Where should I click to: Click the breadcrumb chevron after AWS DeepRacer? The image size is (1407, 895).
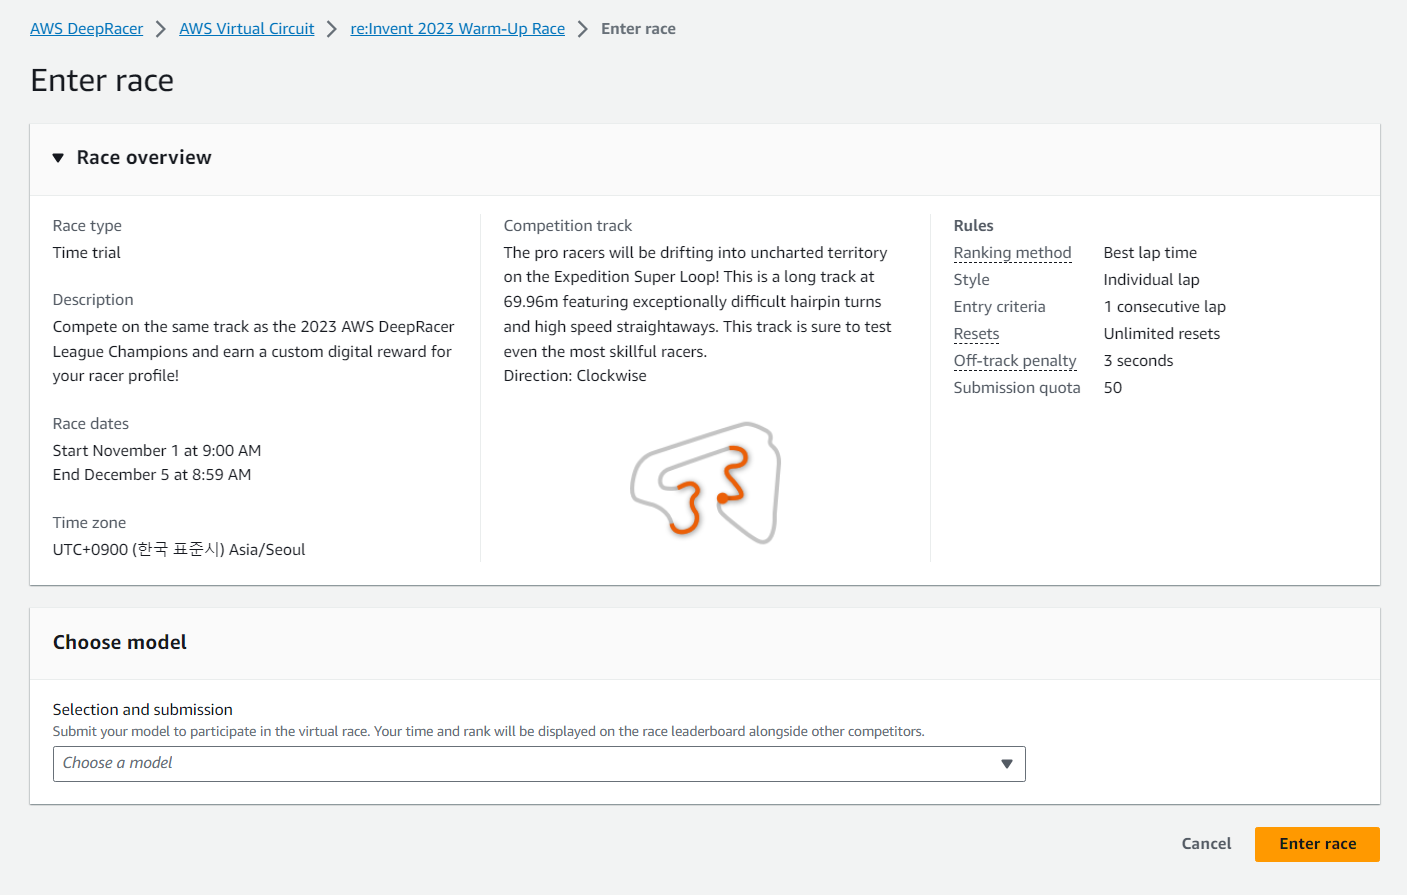[x=161, y=29]
